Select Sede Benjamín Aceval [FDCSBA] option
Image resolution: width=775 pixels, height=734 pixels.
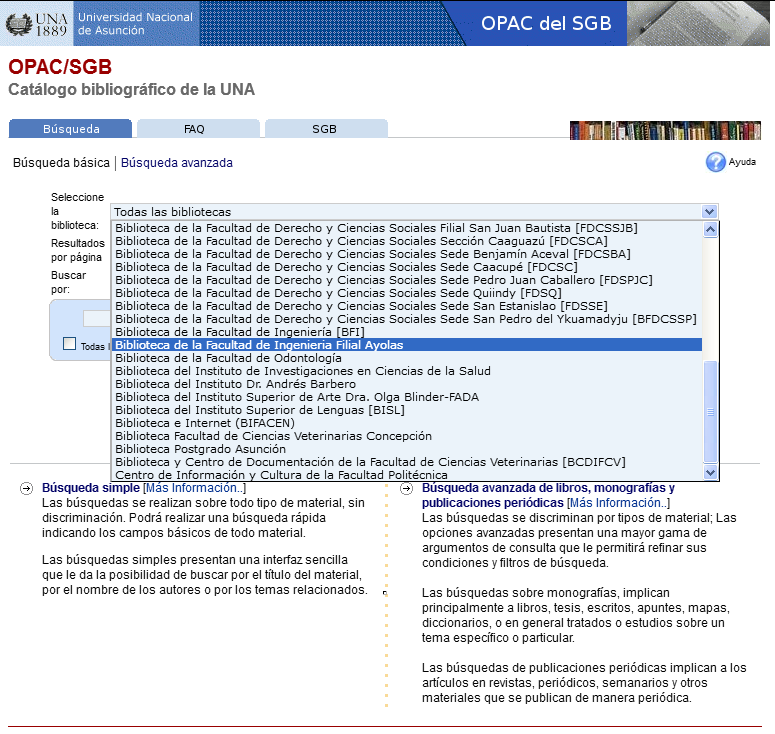point(406,254)
